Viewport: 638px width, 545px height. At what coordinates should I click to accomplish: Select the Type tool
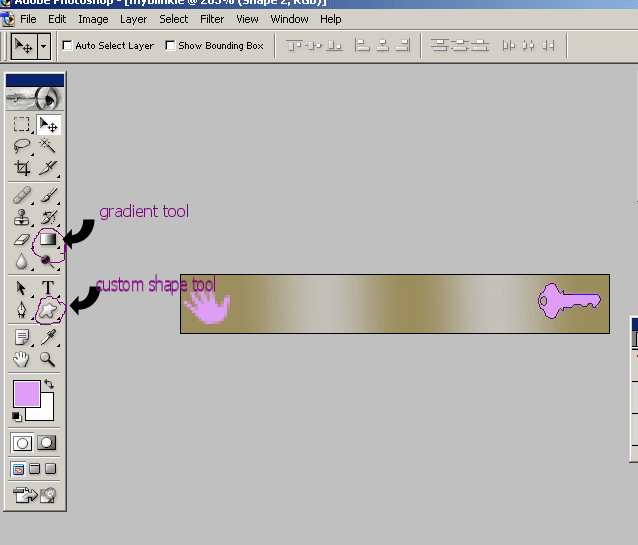[x=48, y=288]
